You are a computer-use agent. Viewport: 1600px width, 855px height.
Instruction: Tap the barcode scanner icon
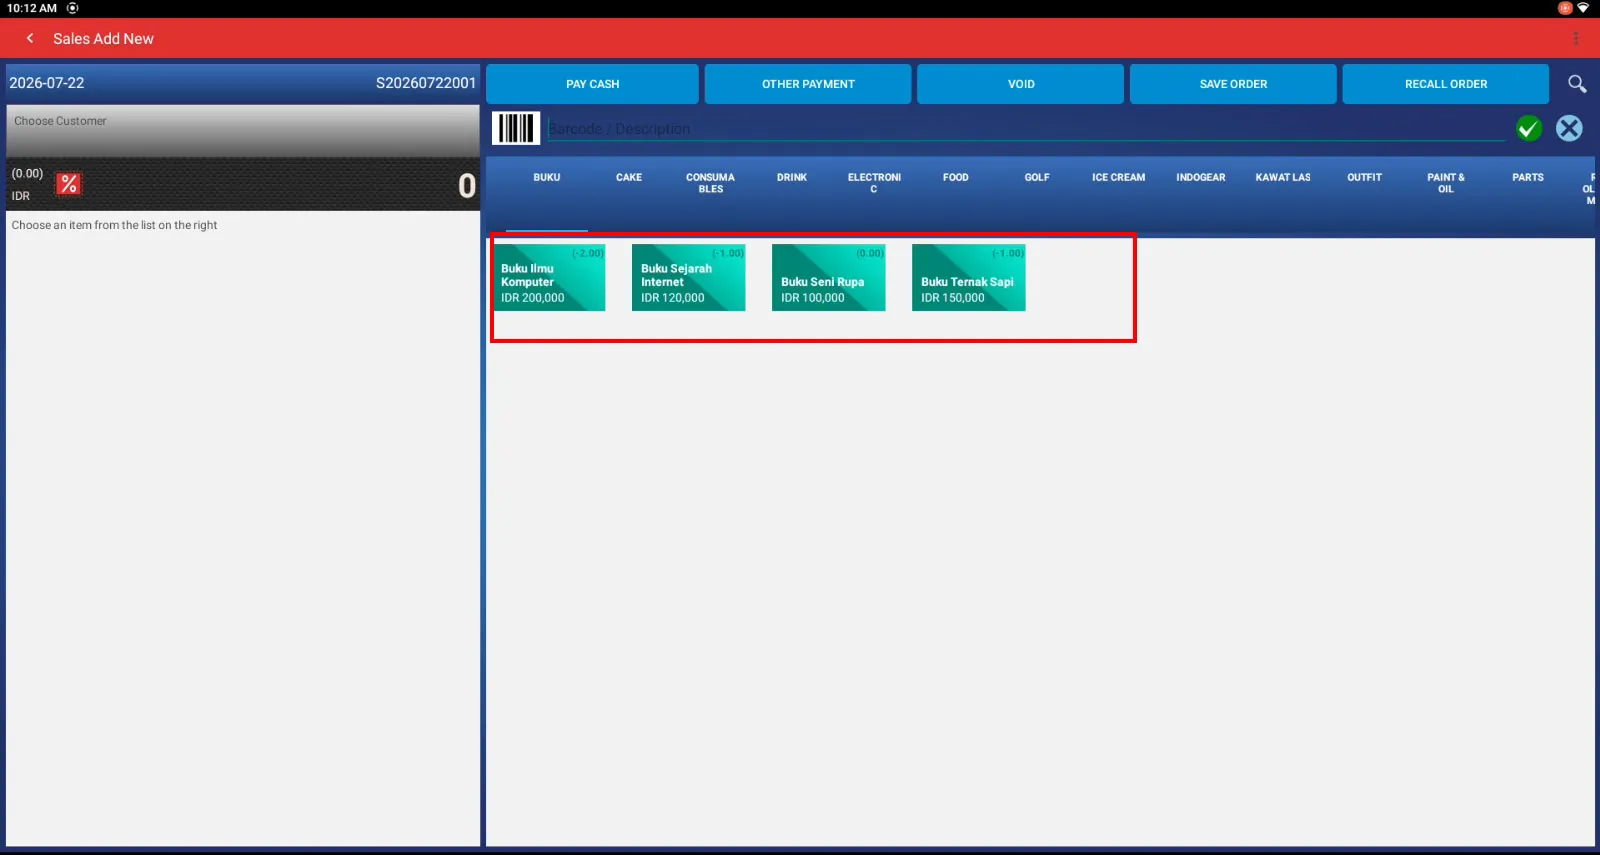click(x=516, y=128)
